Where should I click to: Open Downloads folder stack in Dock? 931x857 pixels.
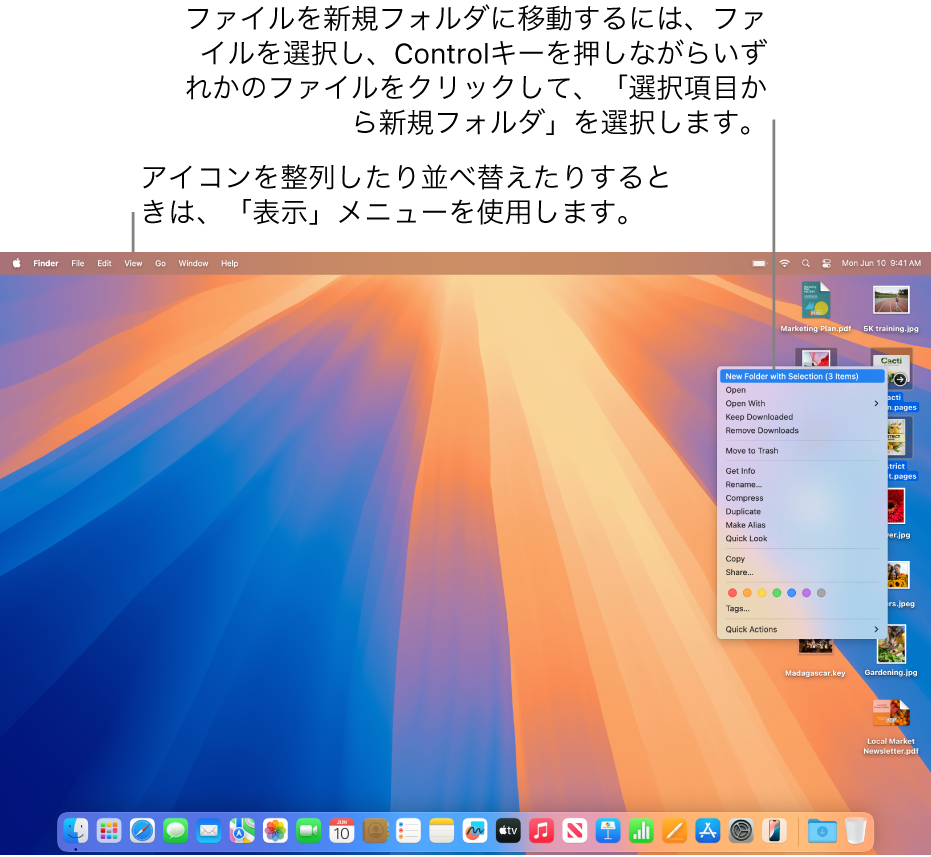click(x=822, y=831)
